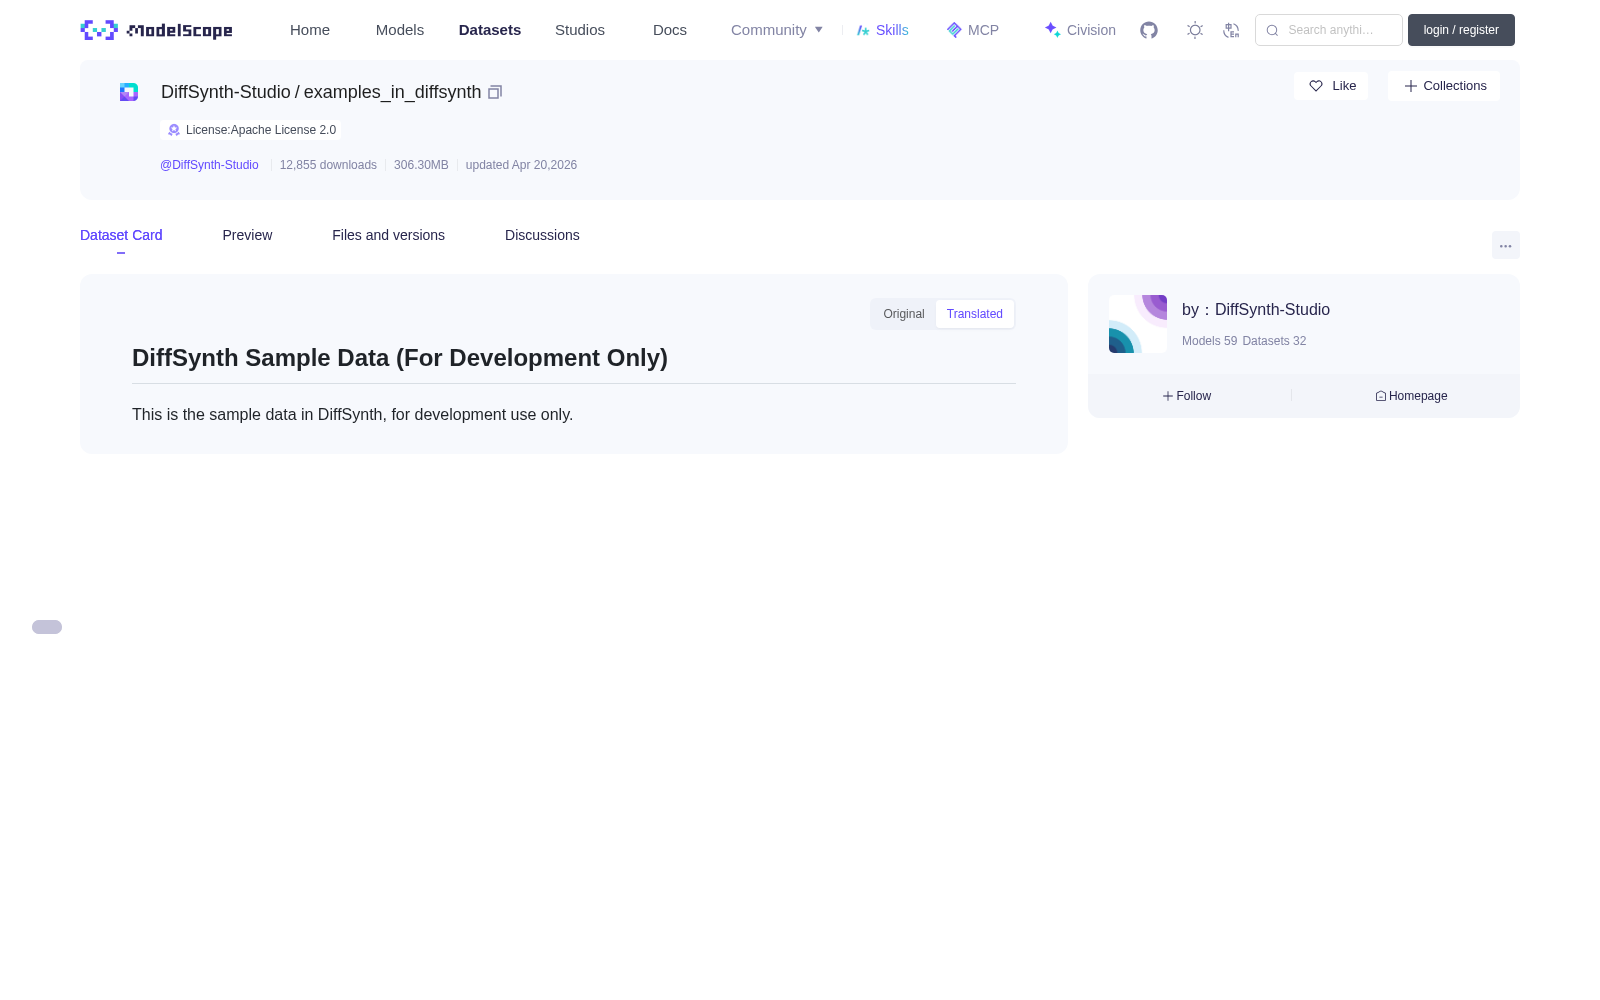Click the language switch icon
Viewport: 1600px width, 1000px height.
(1231, 30)
